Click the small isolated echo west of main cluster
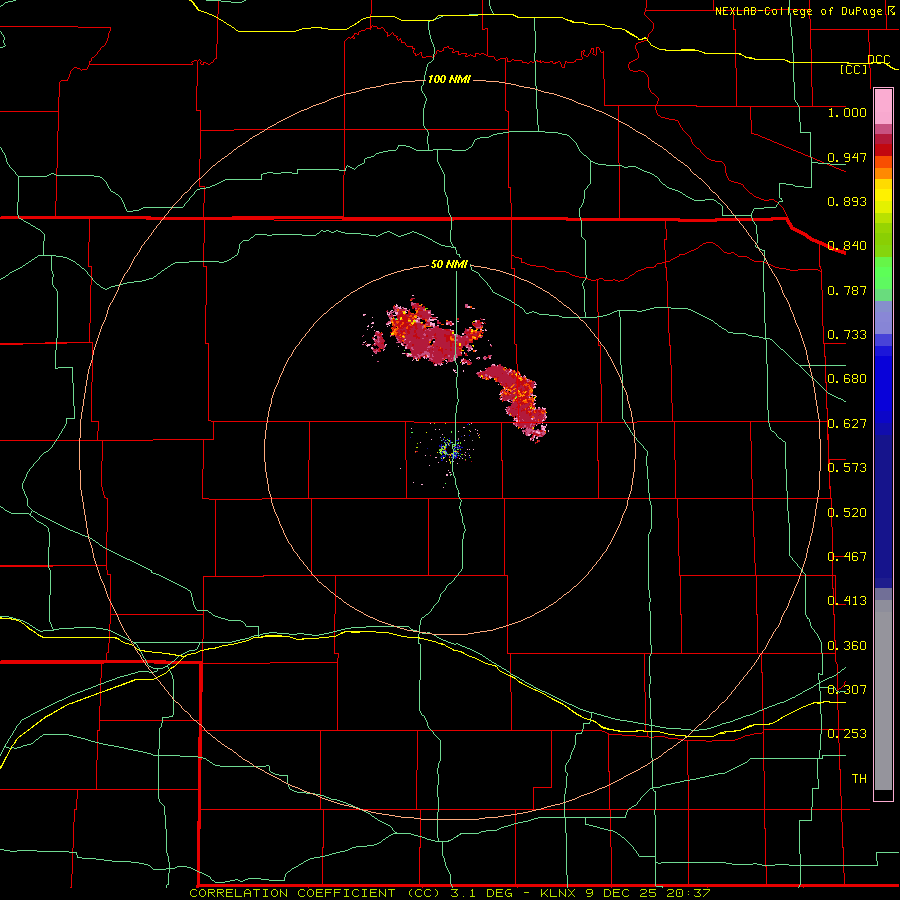 [x=378, y=342]
